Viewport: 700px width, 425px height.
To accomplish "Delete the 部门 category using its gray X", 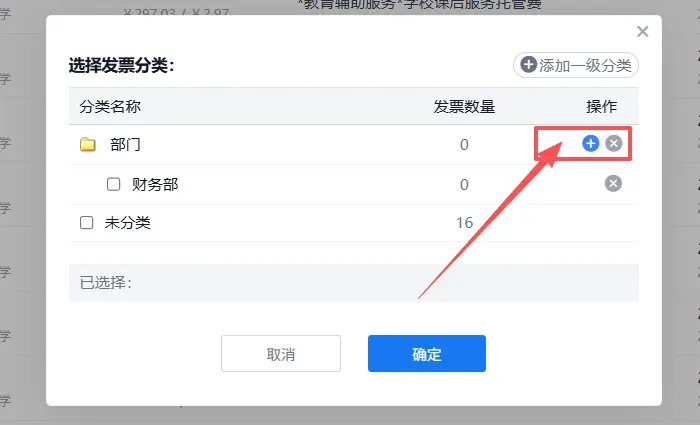I will point(614,144).
